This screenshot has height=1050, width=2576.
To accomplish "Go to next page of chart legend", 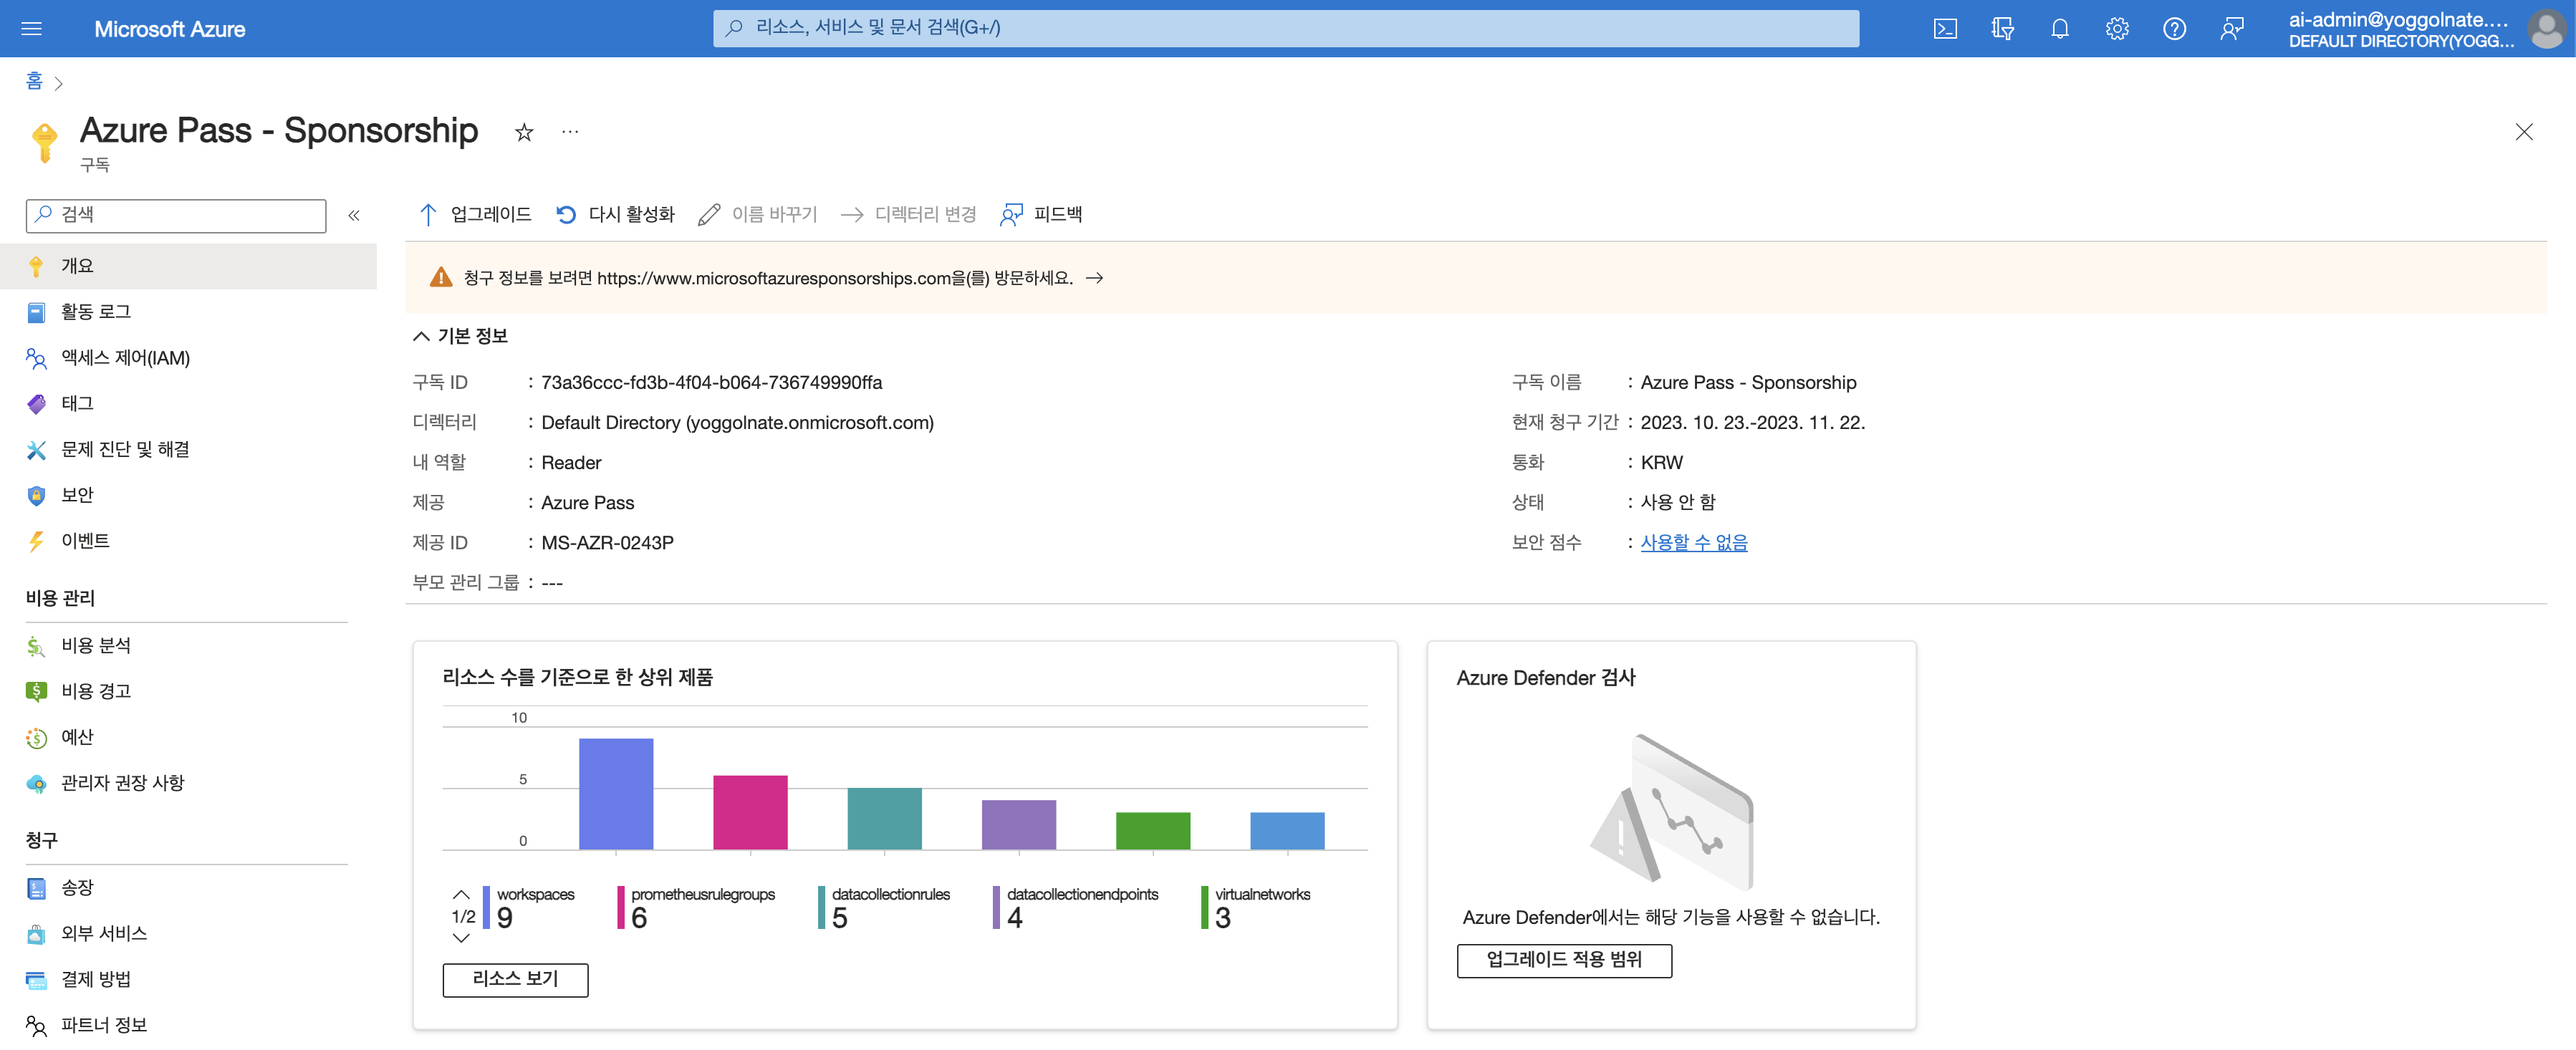I will (x=461, y=938).
